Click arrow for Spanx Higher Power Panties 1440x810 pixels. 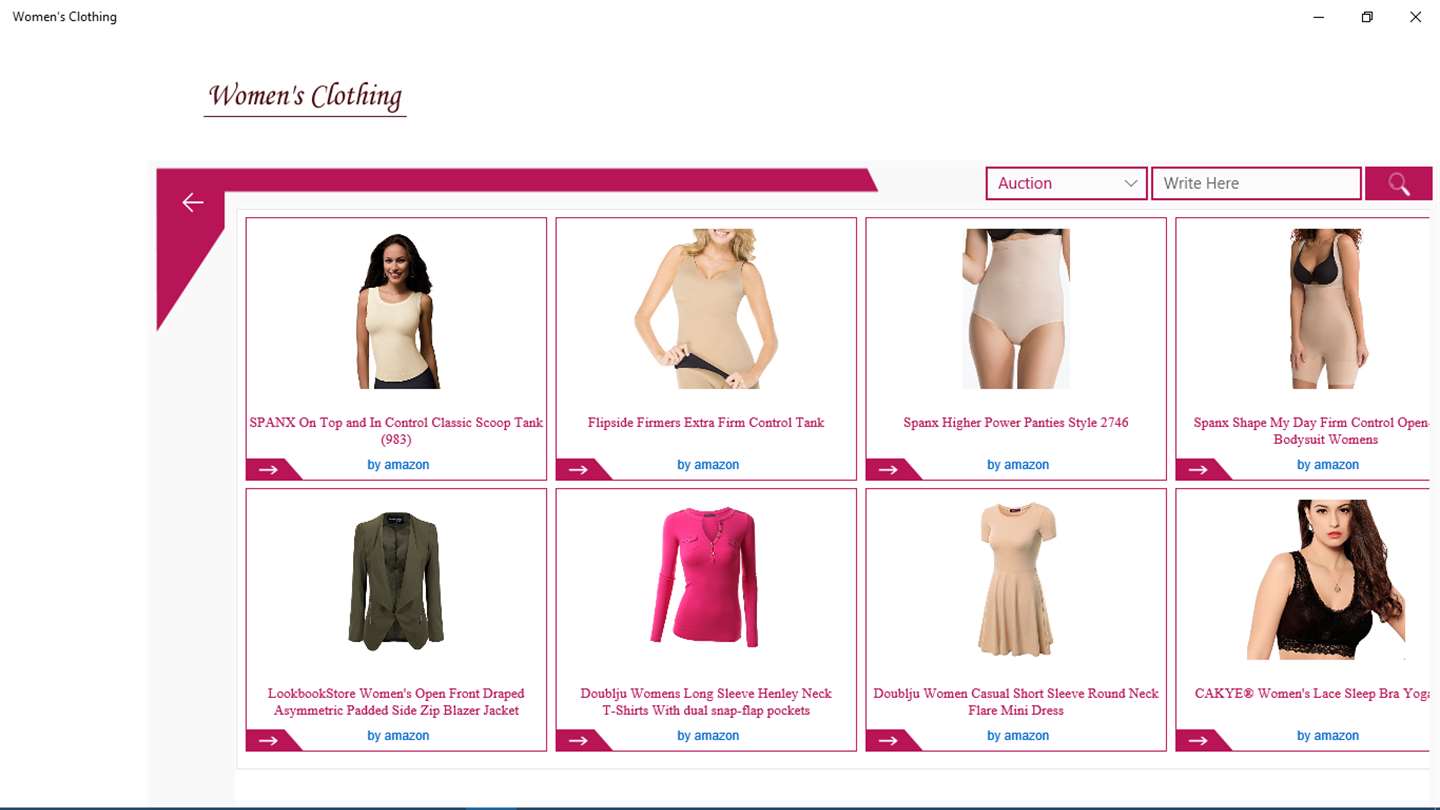tap(888, 469)
